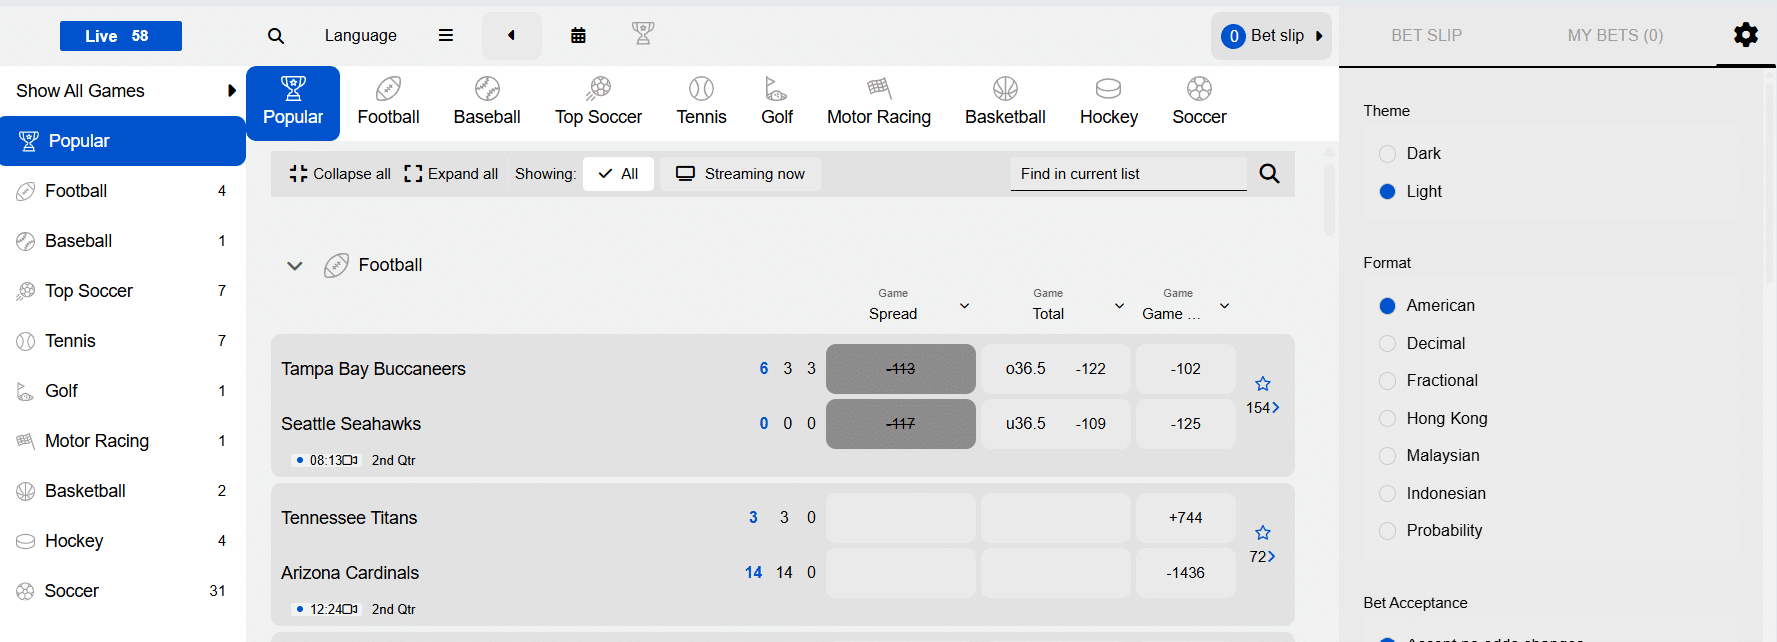Expand Show All Games arrow
The image size is (1777, 642).
tap(232, 91)
